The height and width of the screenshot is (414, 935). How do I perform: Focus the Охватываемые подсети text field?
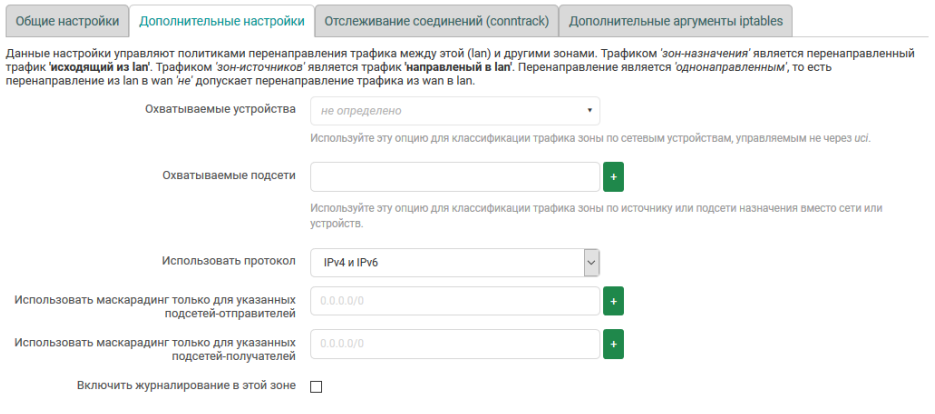tap(454, 177)
